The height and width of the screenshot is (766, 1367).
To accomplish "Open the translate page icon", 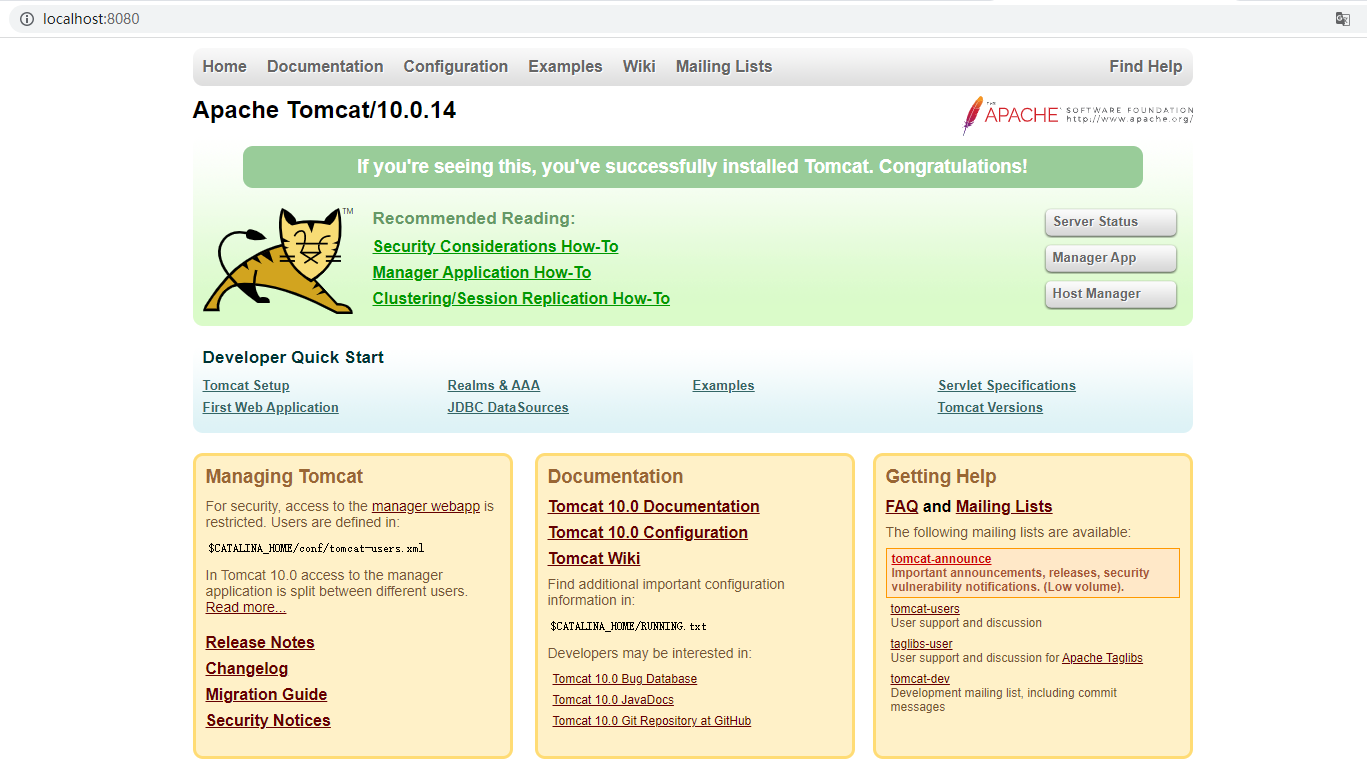I will pos(1343,19).
